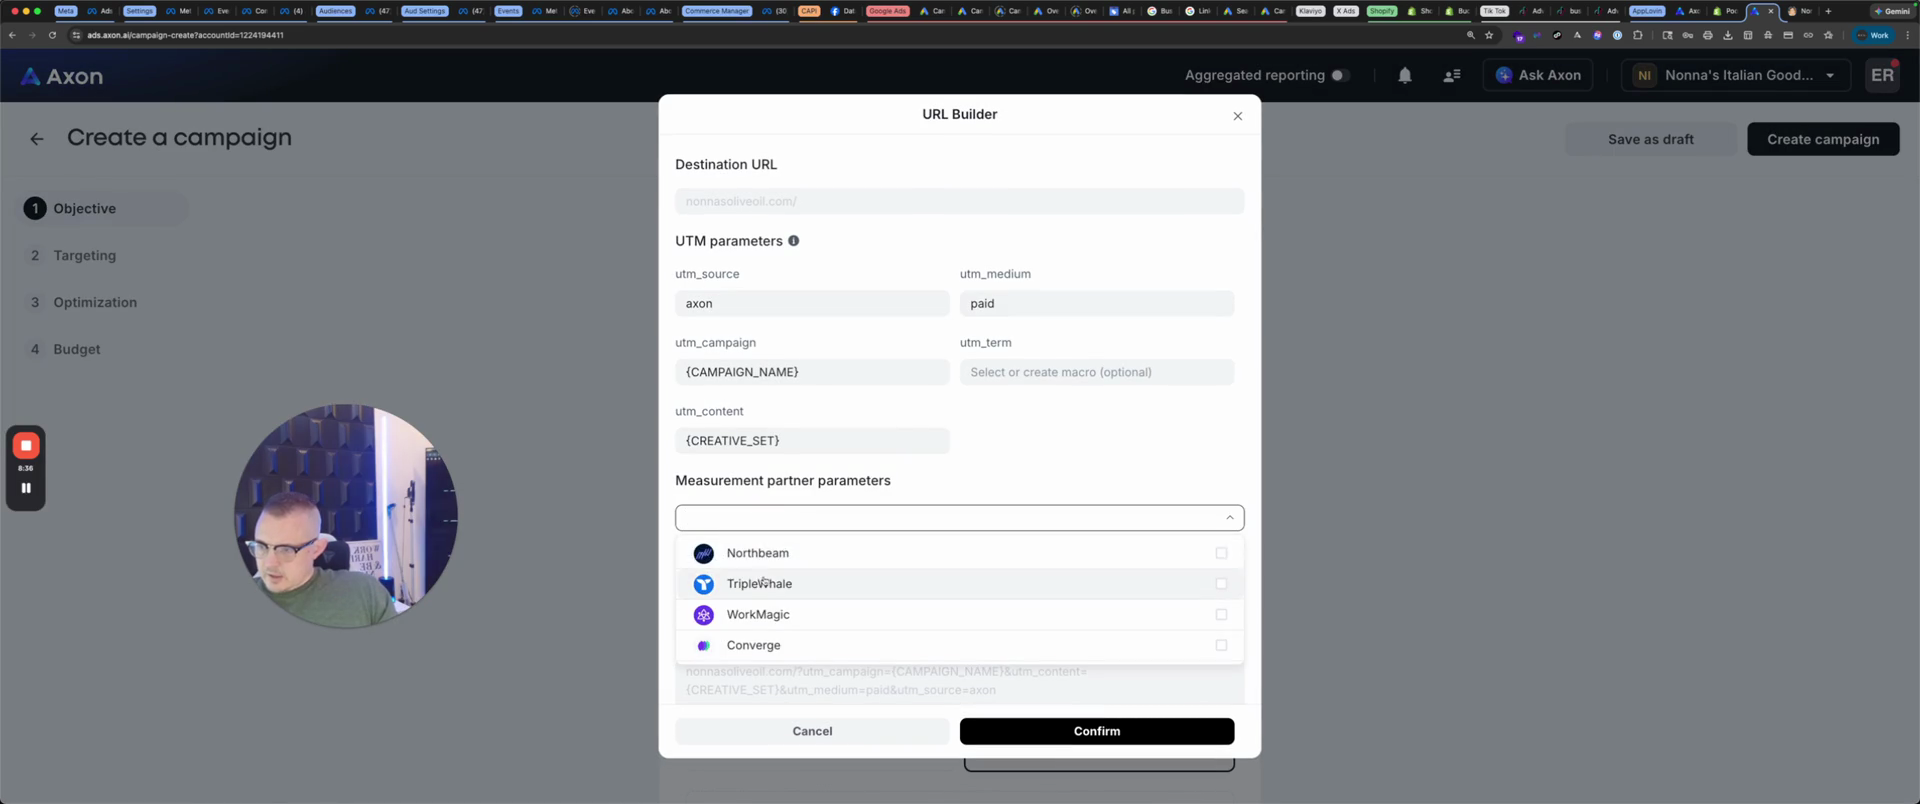The width and height of the screenshot is (1920, 804).
Task: Open the utm_term macro selector
Action: tap(1096, 372)
